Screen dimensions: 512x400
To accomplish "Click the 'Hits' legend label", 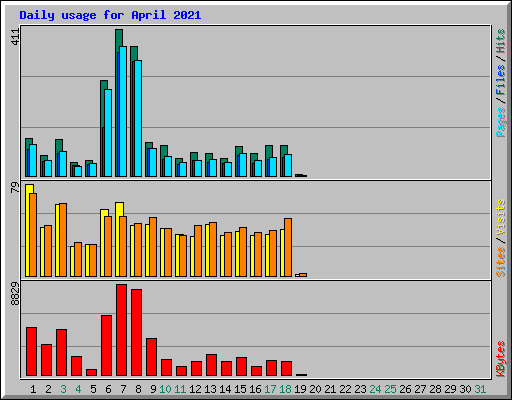I will [501, 41].
